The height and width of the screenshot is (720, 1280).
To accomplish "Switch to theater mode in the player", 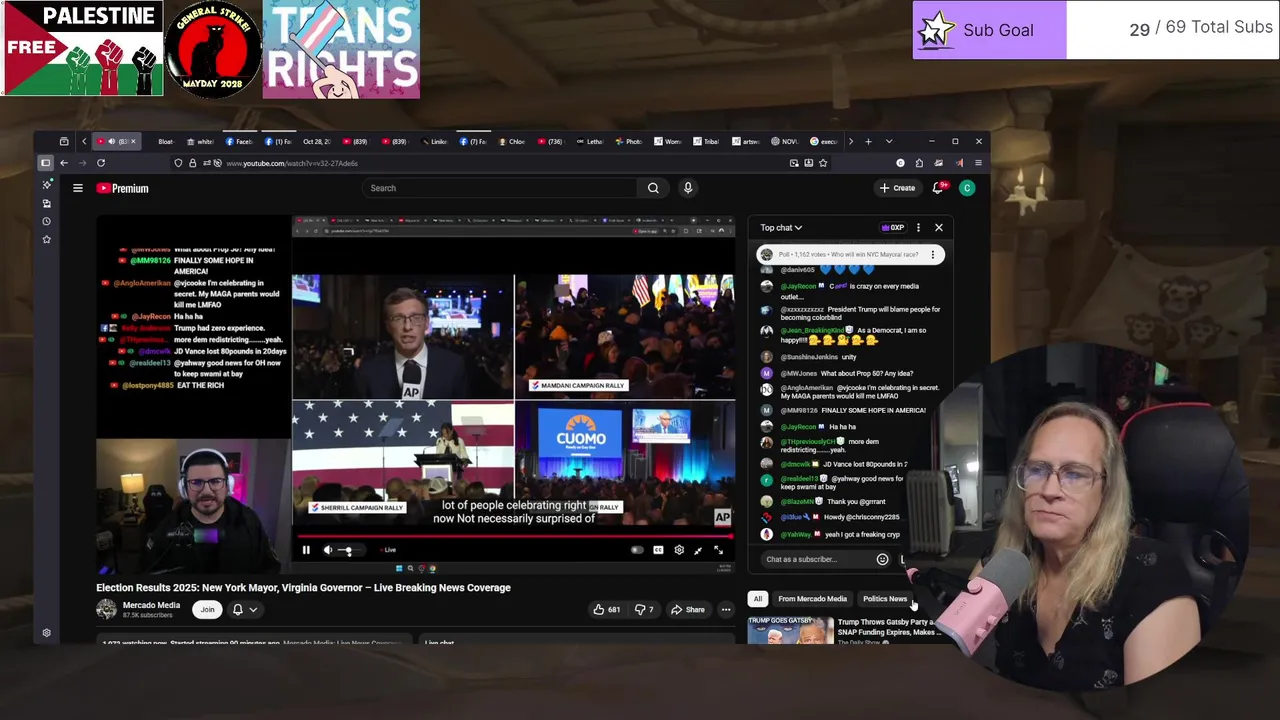I will (698, 550).
